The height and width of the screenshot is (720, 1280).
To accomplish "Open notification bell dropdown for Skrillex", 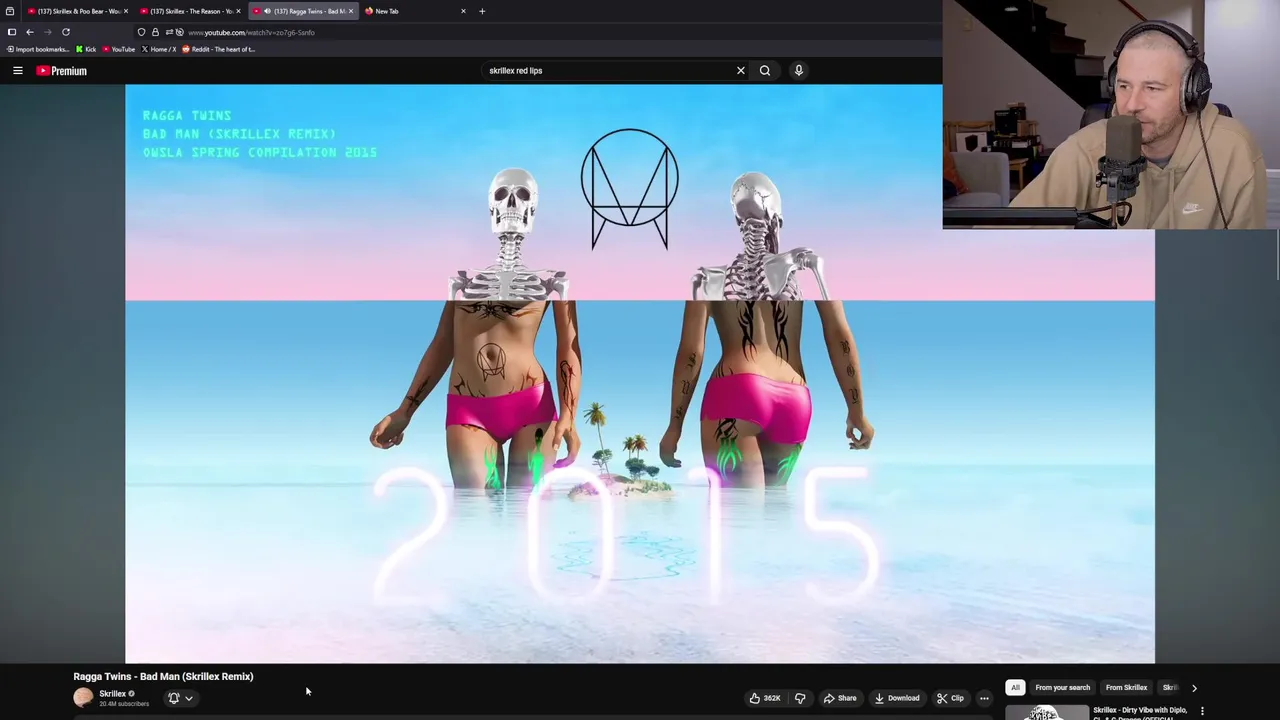I will tap(180, 698).
